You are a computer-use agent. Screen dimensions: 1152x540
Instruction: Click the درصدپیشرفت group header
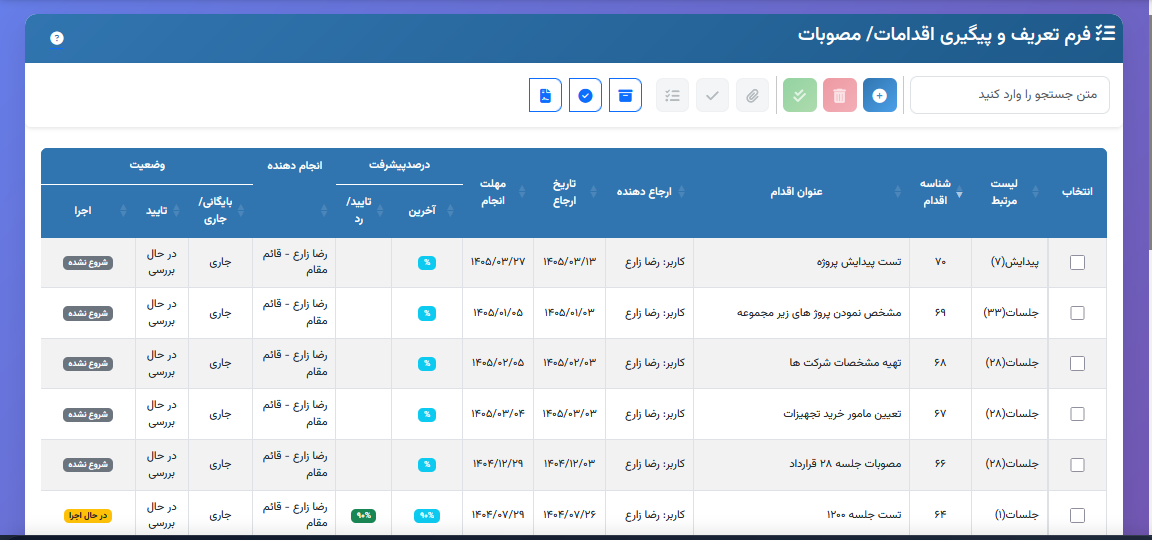(400, 165)
